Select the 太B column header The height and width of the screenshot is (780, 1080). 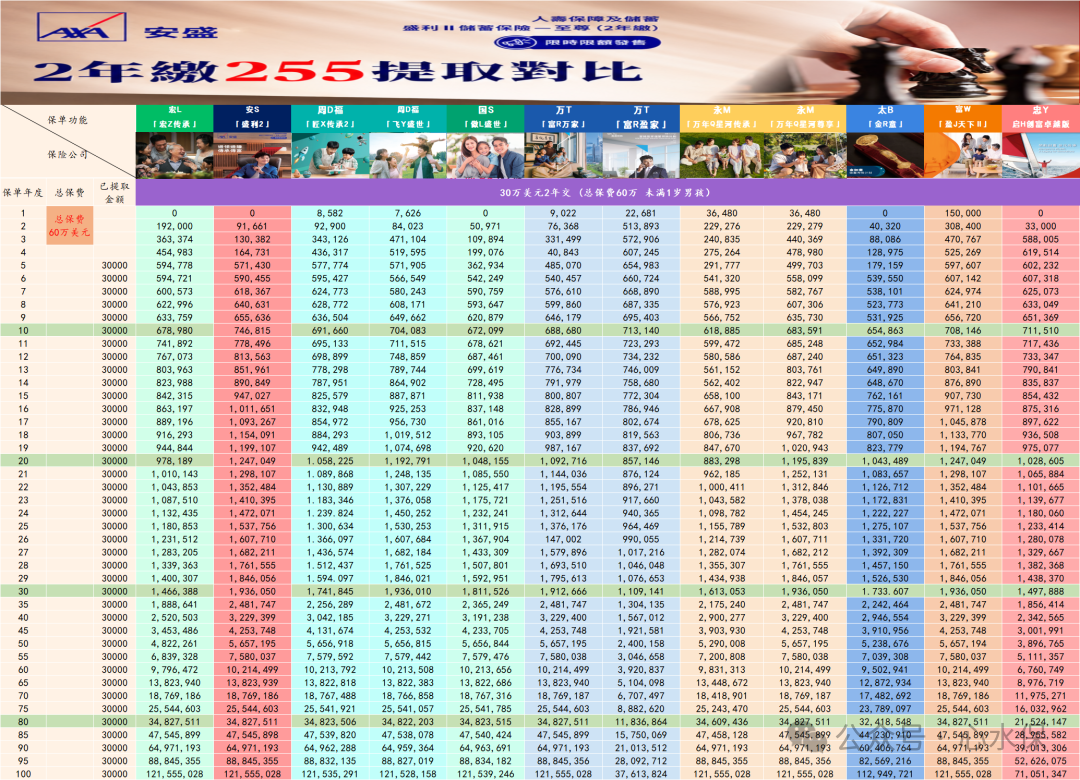tap(885, 110)
